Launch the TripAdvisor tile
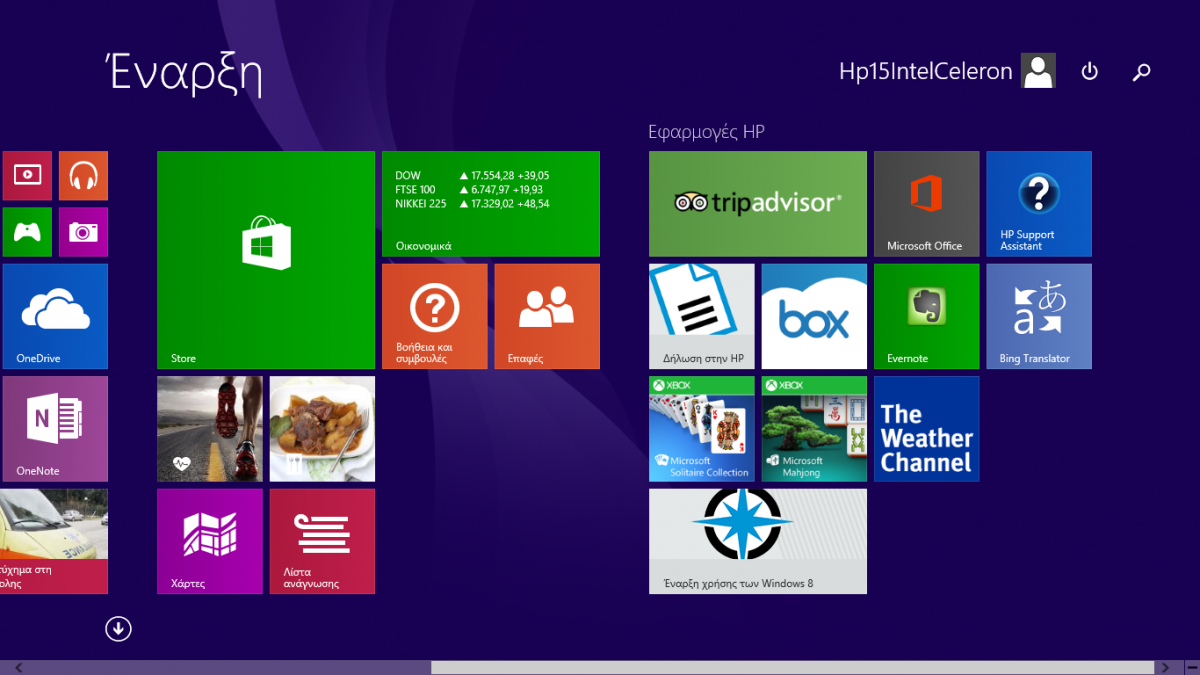 pos(758,204)
